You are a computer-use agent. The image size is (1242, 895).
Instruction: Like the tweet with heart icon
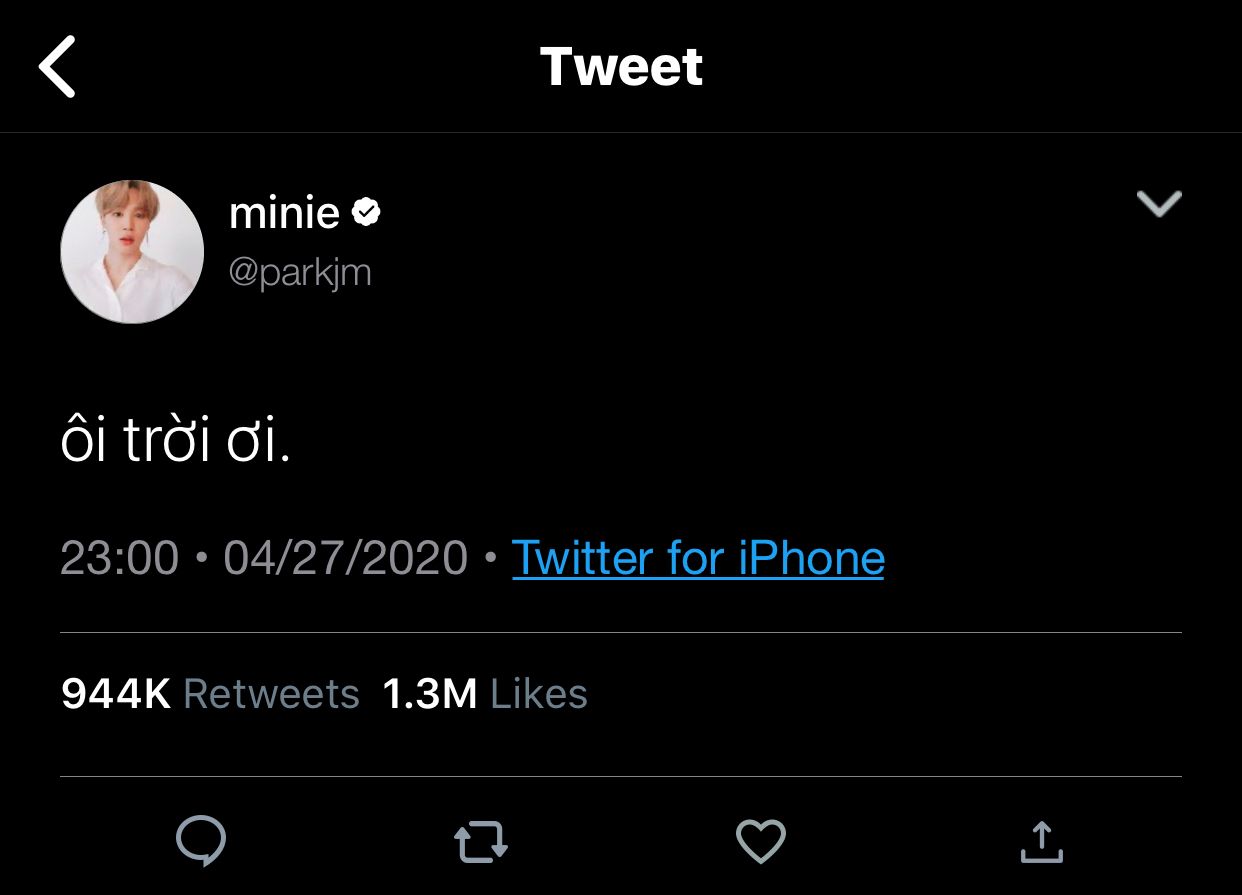click(761, 841)
